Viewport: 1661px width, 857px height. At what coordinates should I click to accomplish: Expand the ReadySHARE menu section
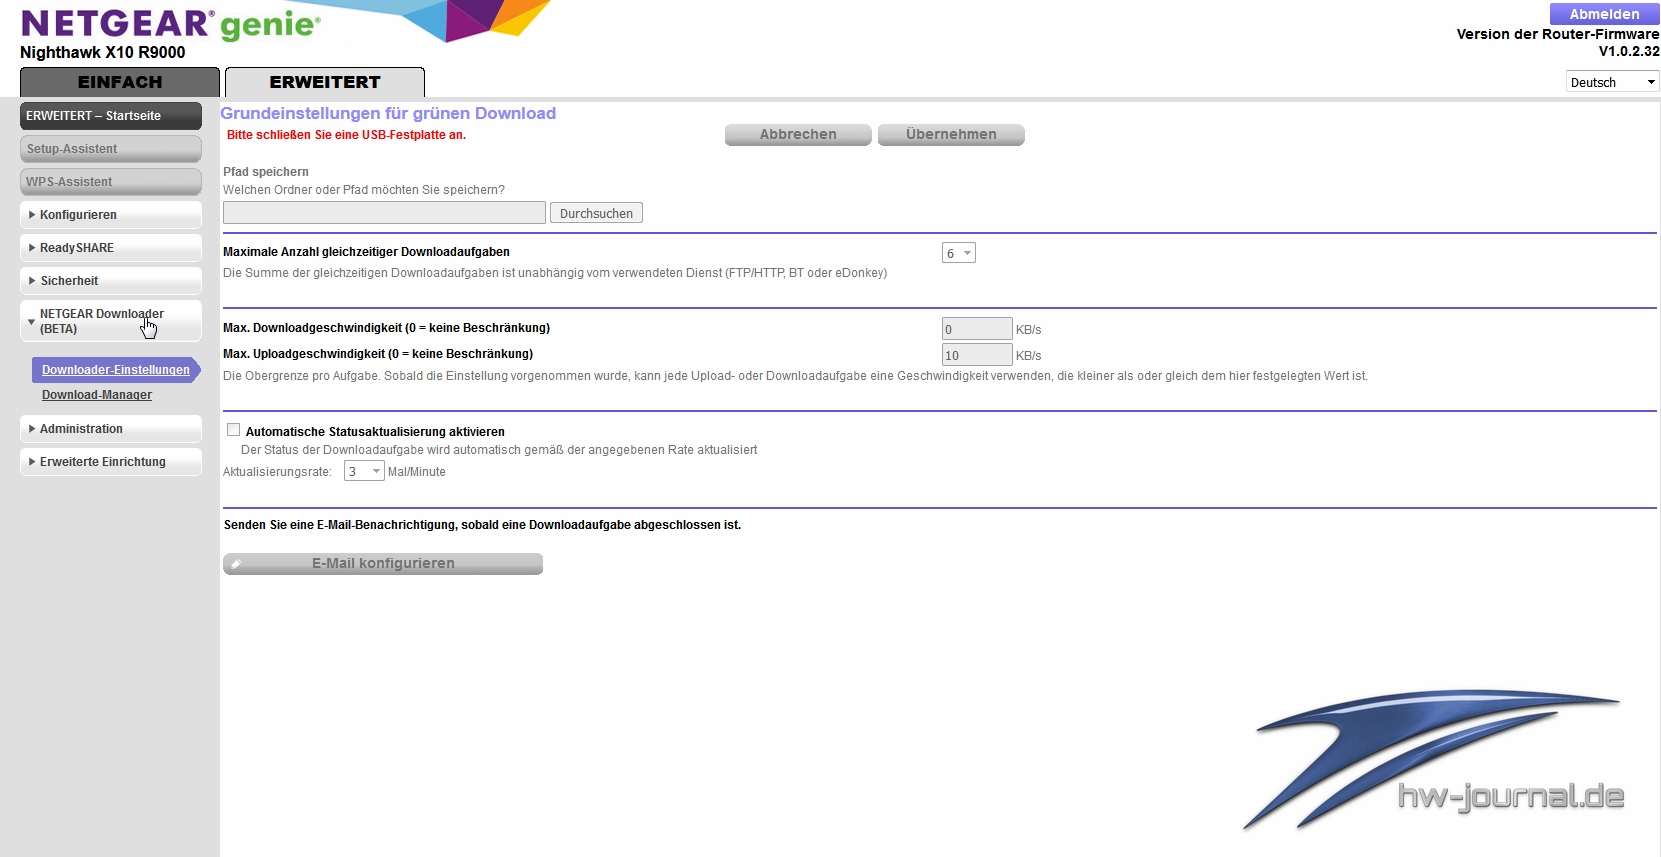click(x=110, y=248)
